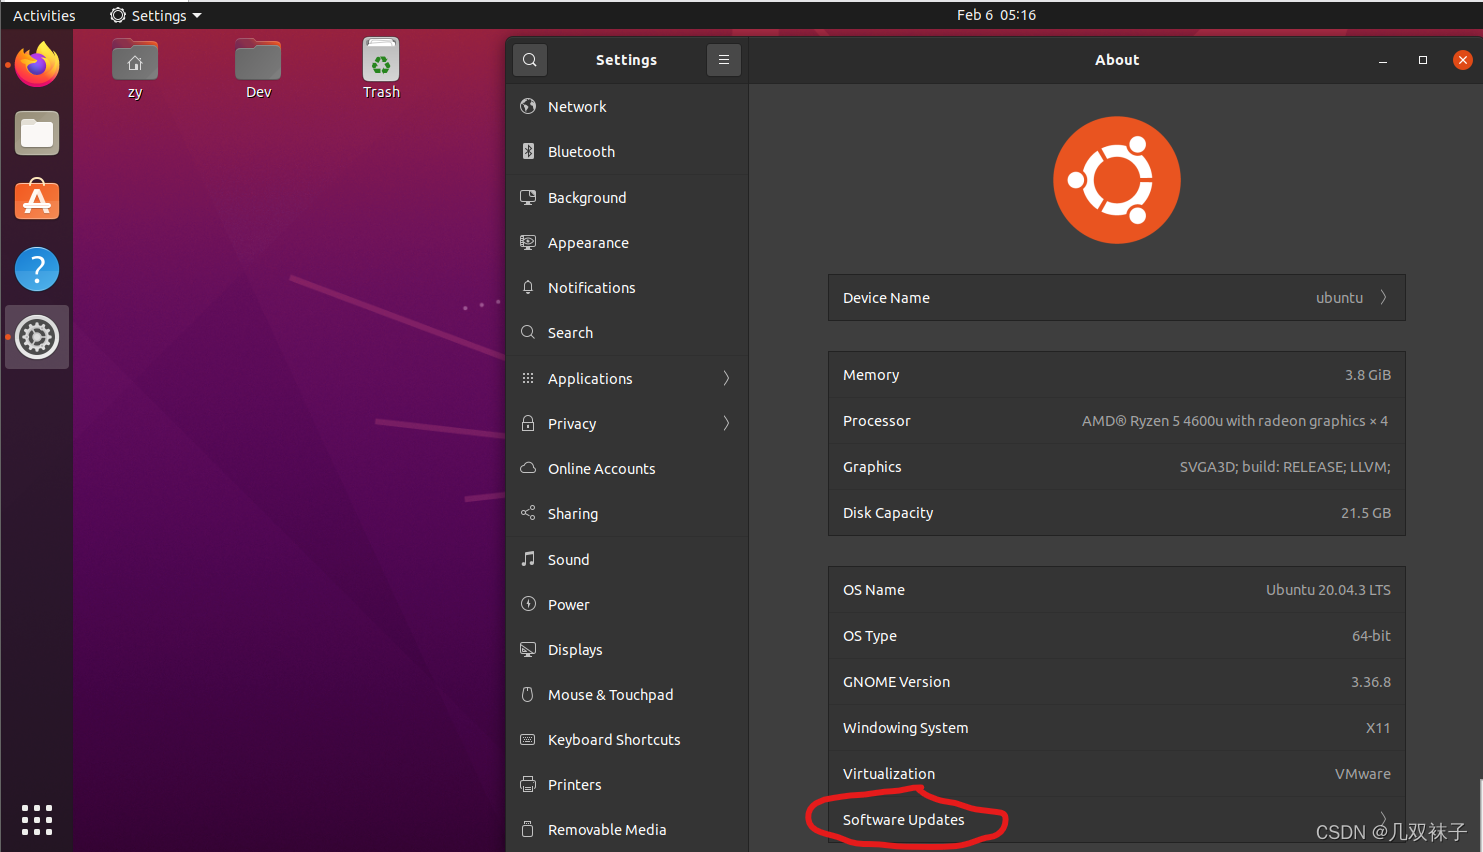This screenshot has height=852, width=1483.
Task: Click the Settings gear in the dock
Action: tap(37, 337)
